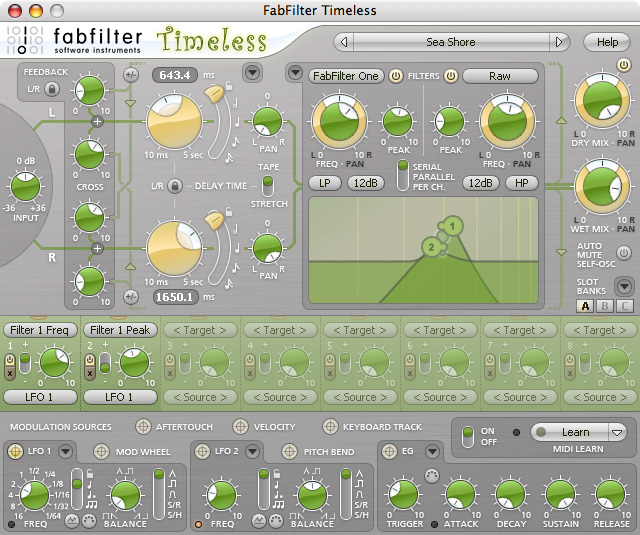
Task: Go to the next preset arrow
Action: 559,42
